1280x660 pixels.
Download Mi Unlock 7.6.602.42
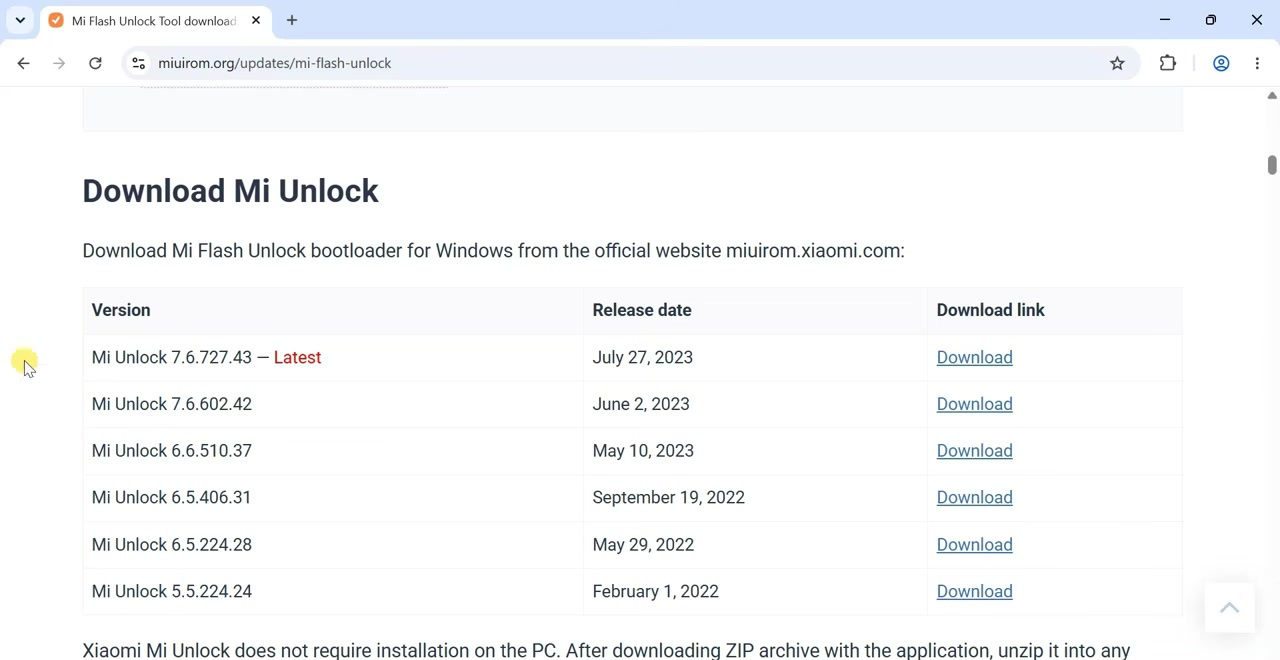click(x=974, y=404)
